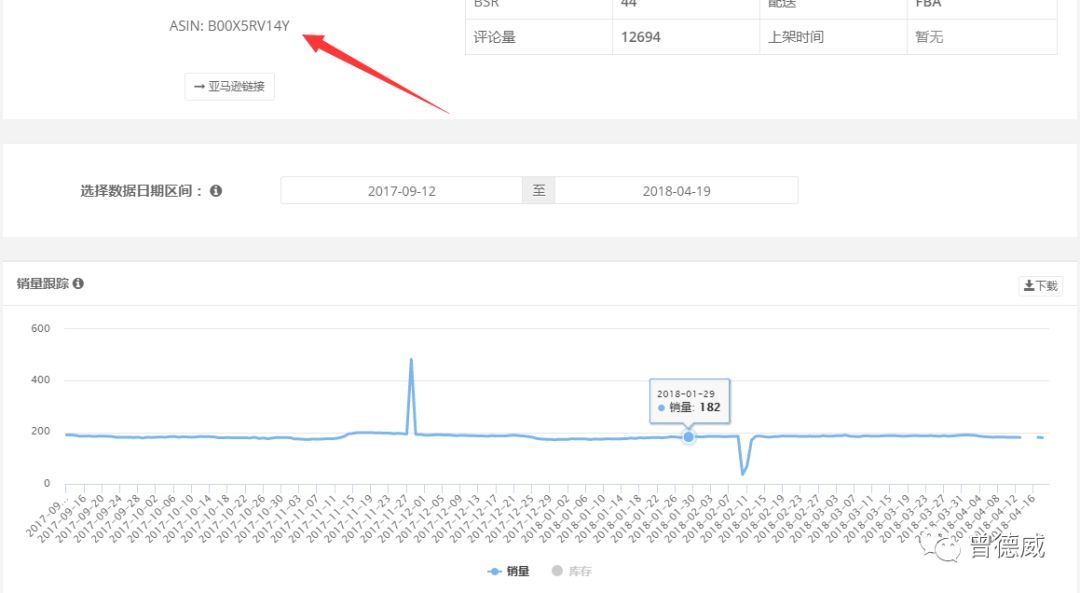Screen dimensions: 1080x593
Task: Toggle the 销量 series in the legend
Action: tap(509, 571)
